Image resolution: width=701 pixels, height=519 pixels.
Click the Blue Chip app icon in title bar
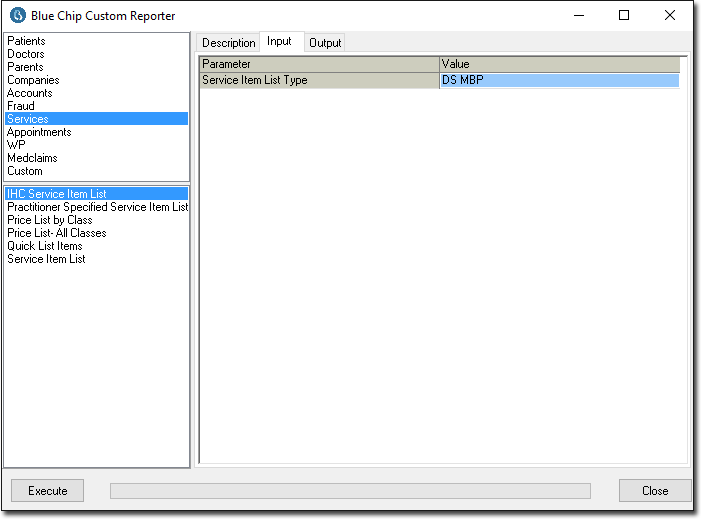point(17,16)
